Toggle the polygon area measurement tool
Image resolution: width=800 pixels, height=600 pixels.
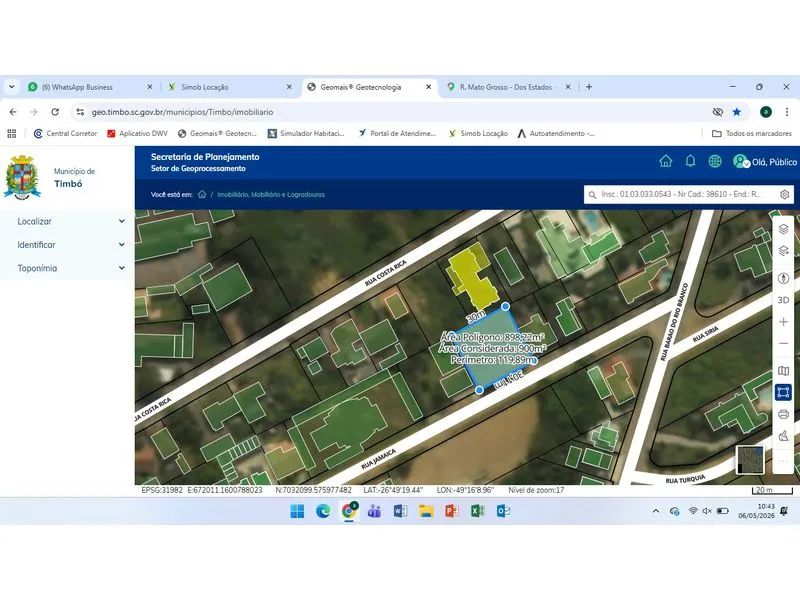[x=783, y=392]
